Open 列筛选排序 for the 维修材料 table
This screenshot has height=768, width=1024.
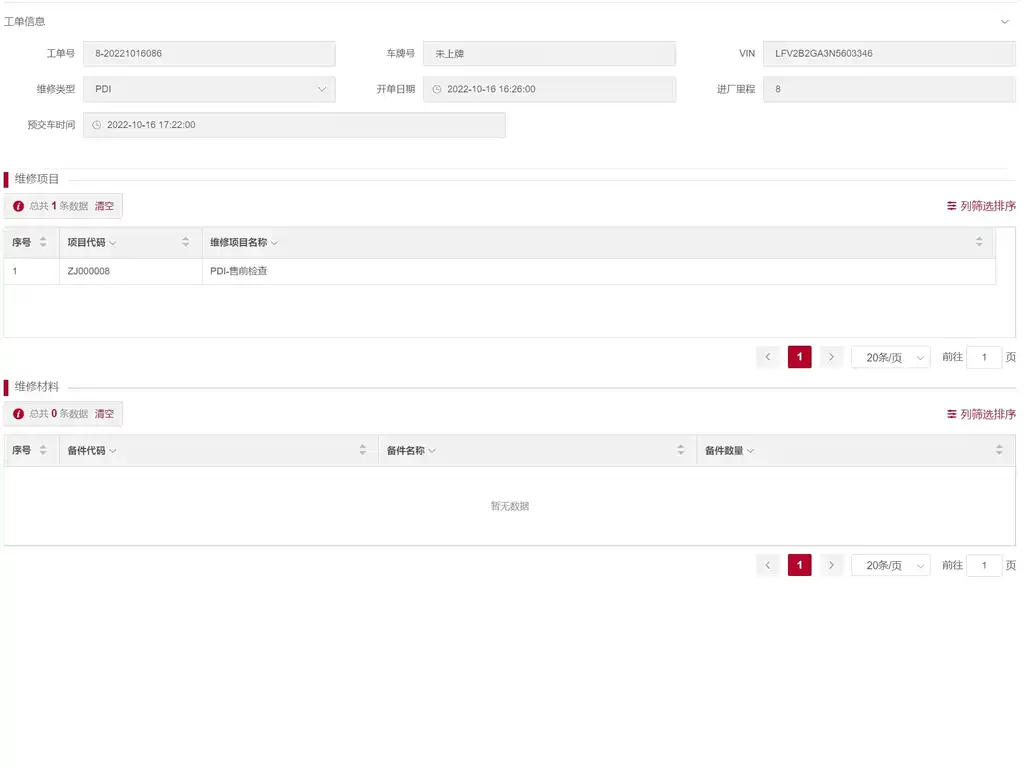(981, 414)
